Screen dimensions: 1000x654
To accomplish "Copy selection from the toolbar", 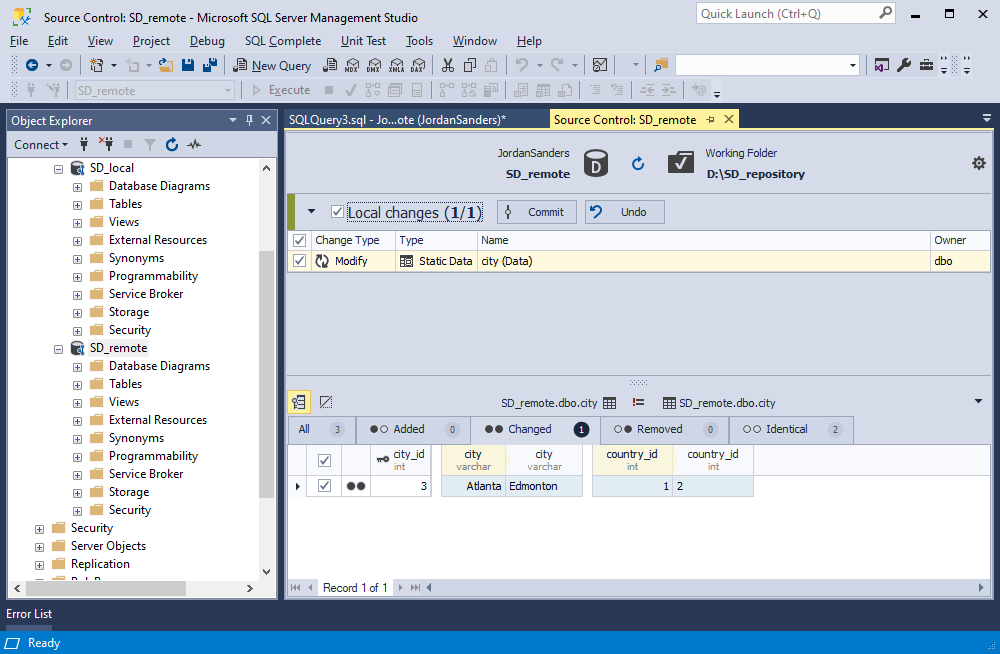I will 470,65.
